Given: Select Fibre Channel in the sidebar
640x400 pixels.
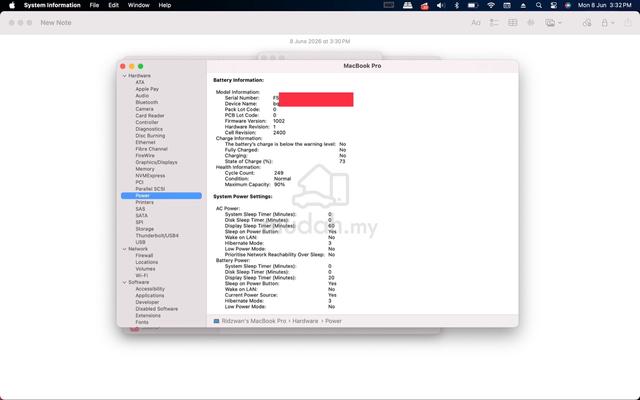Looking at the screenshot, I should point(151,149).
